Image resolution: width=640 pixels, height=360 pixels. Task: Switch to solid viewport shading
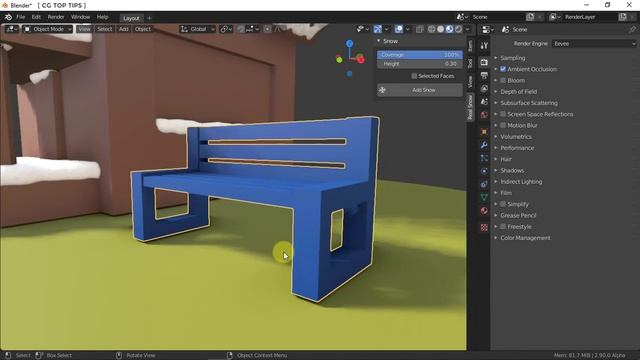[440, 29]
